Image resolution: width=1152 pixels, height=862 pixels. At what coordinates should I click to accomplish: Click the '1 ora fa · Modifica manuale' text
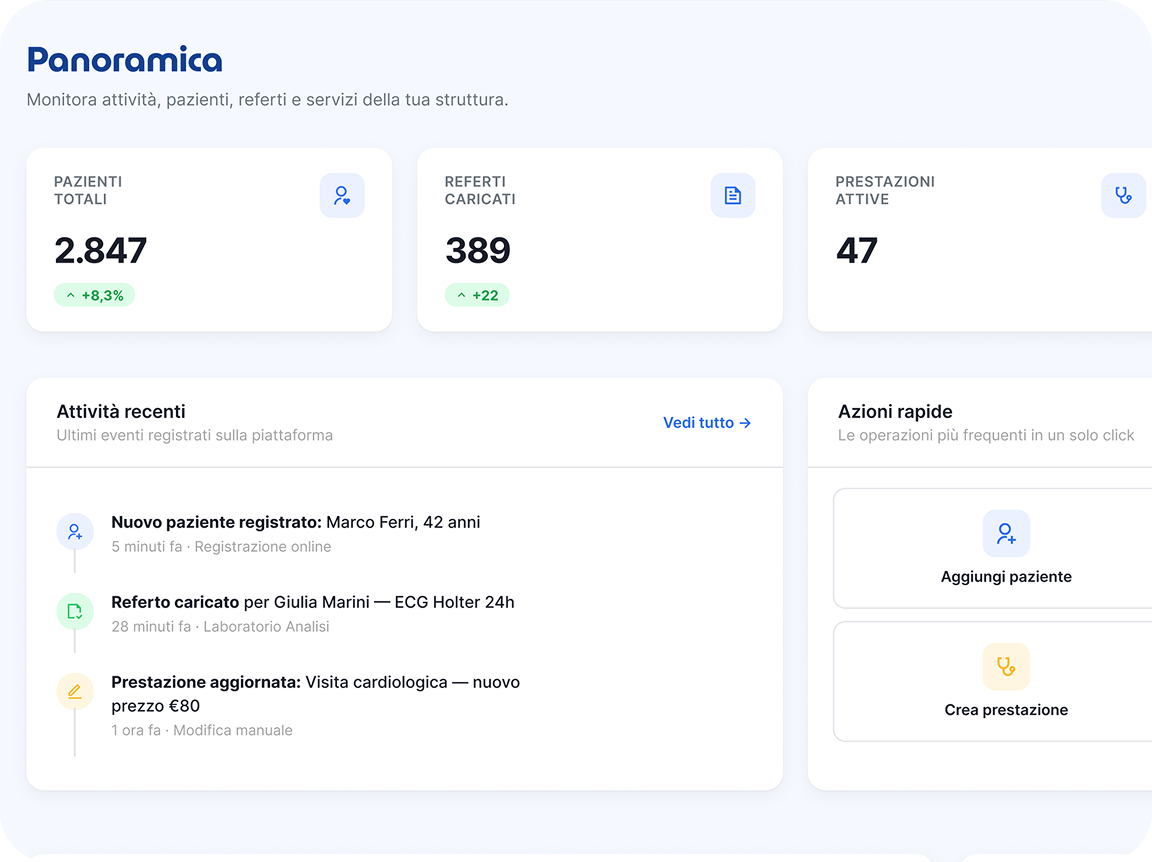[202, 730]
